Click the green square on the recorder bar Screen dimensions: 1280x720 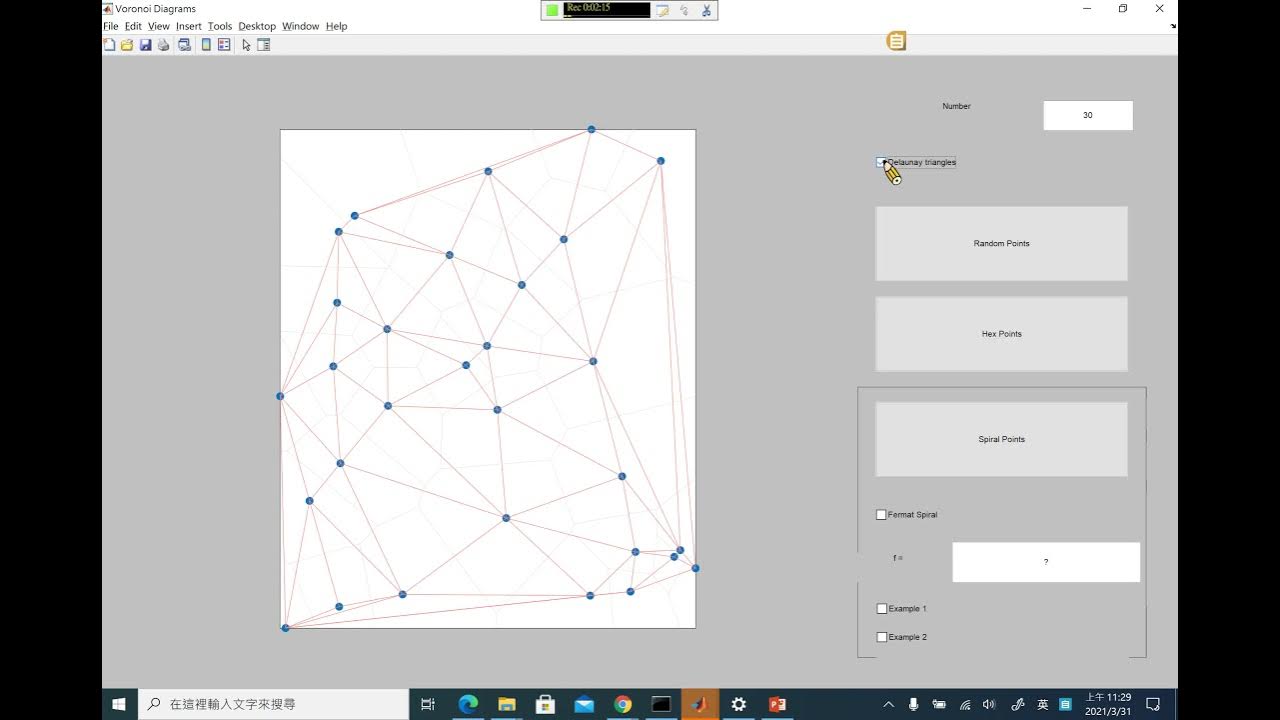coord(552,10)
